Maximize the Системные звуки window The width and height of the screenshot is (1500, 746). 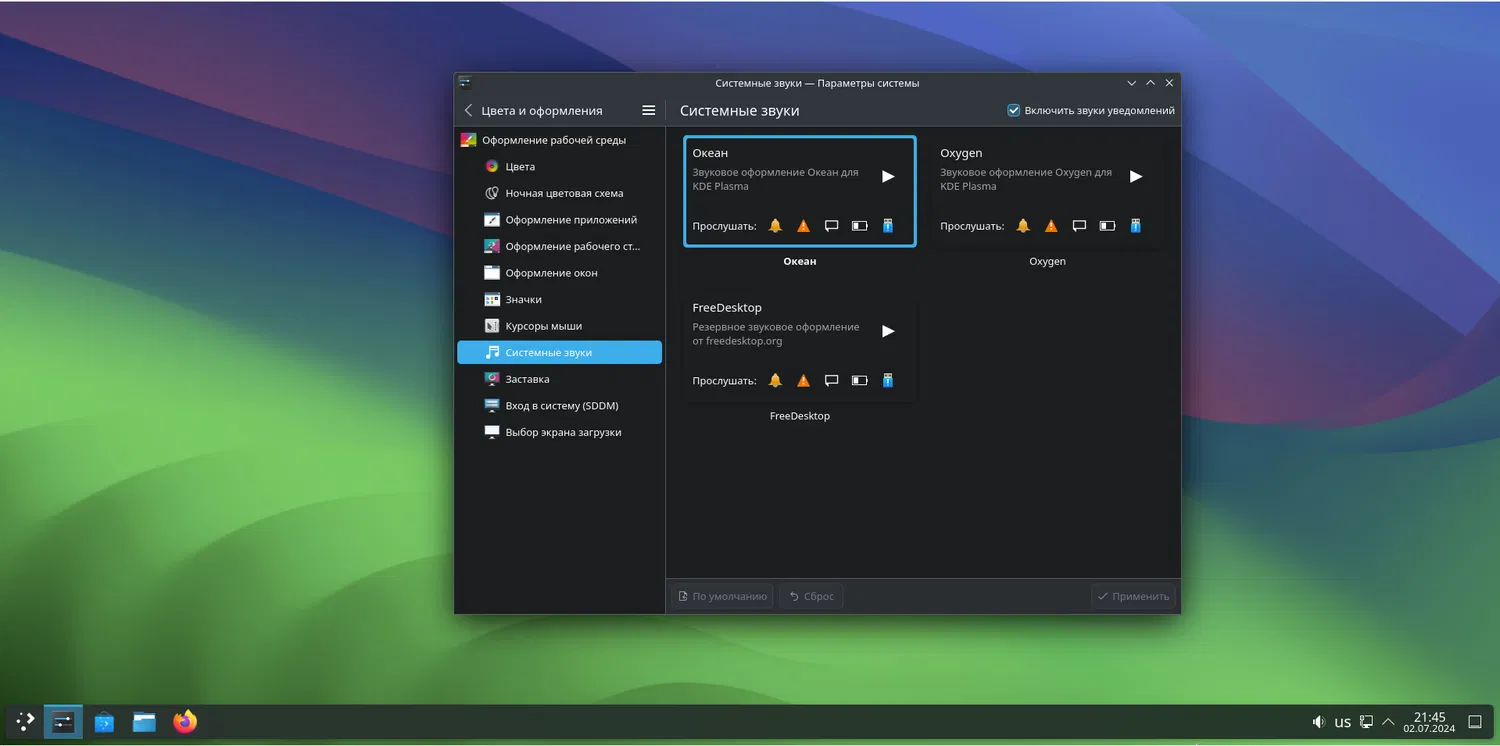pos(1151,83)
